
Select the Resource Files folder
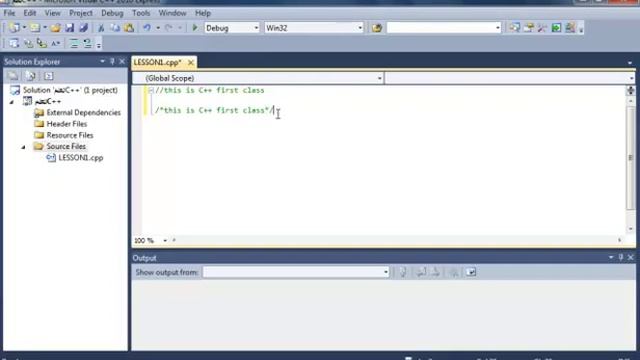coord(70,135)
